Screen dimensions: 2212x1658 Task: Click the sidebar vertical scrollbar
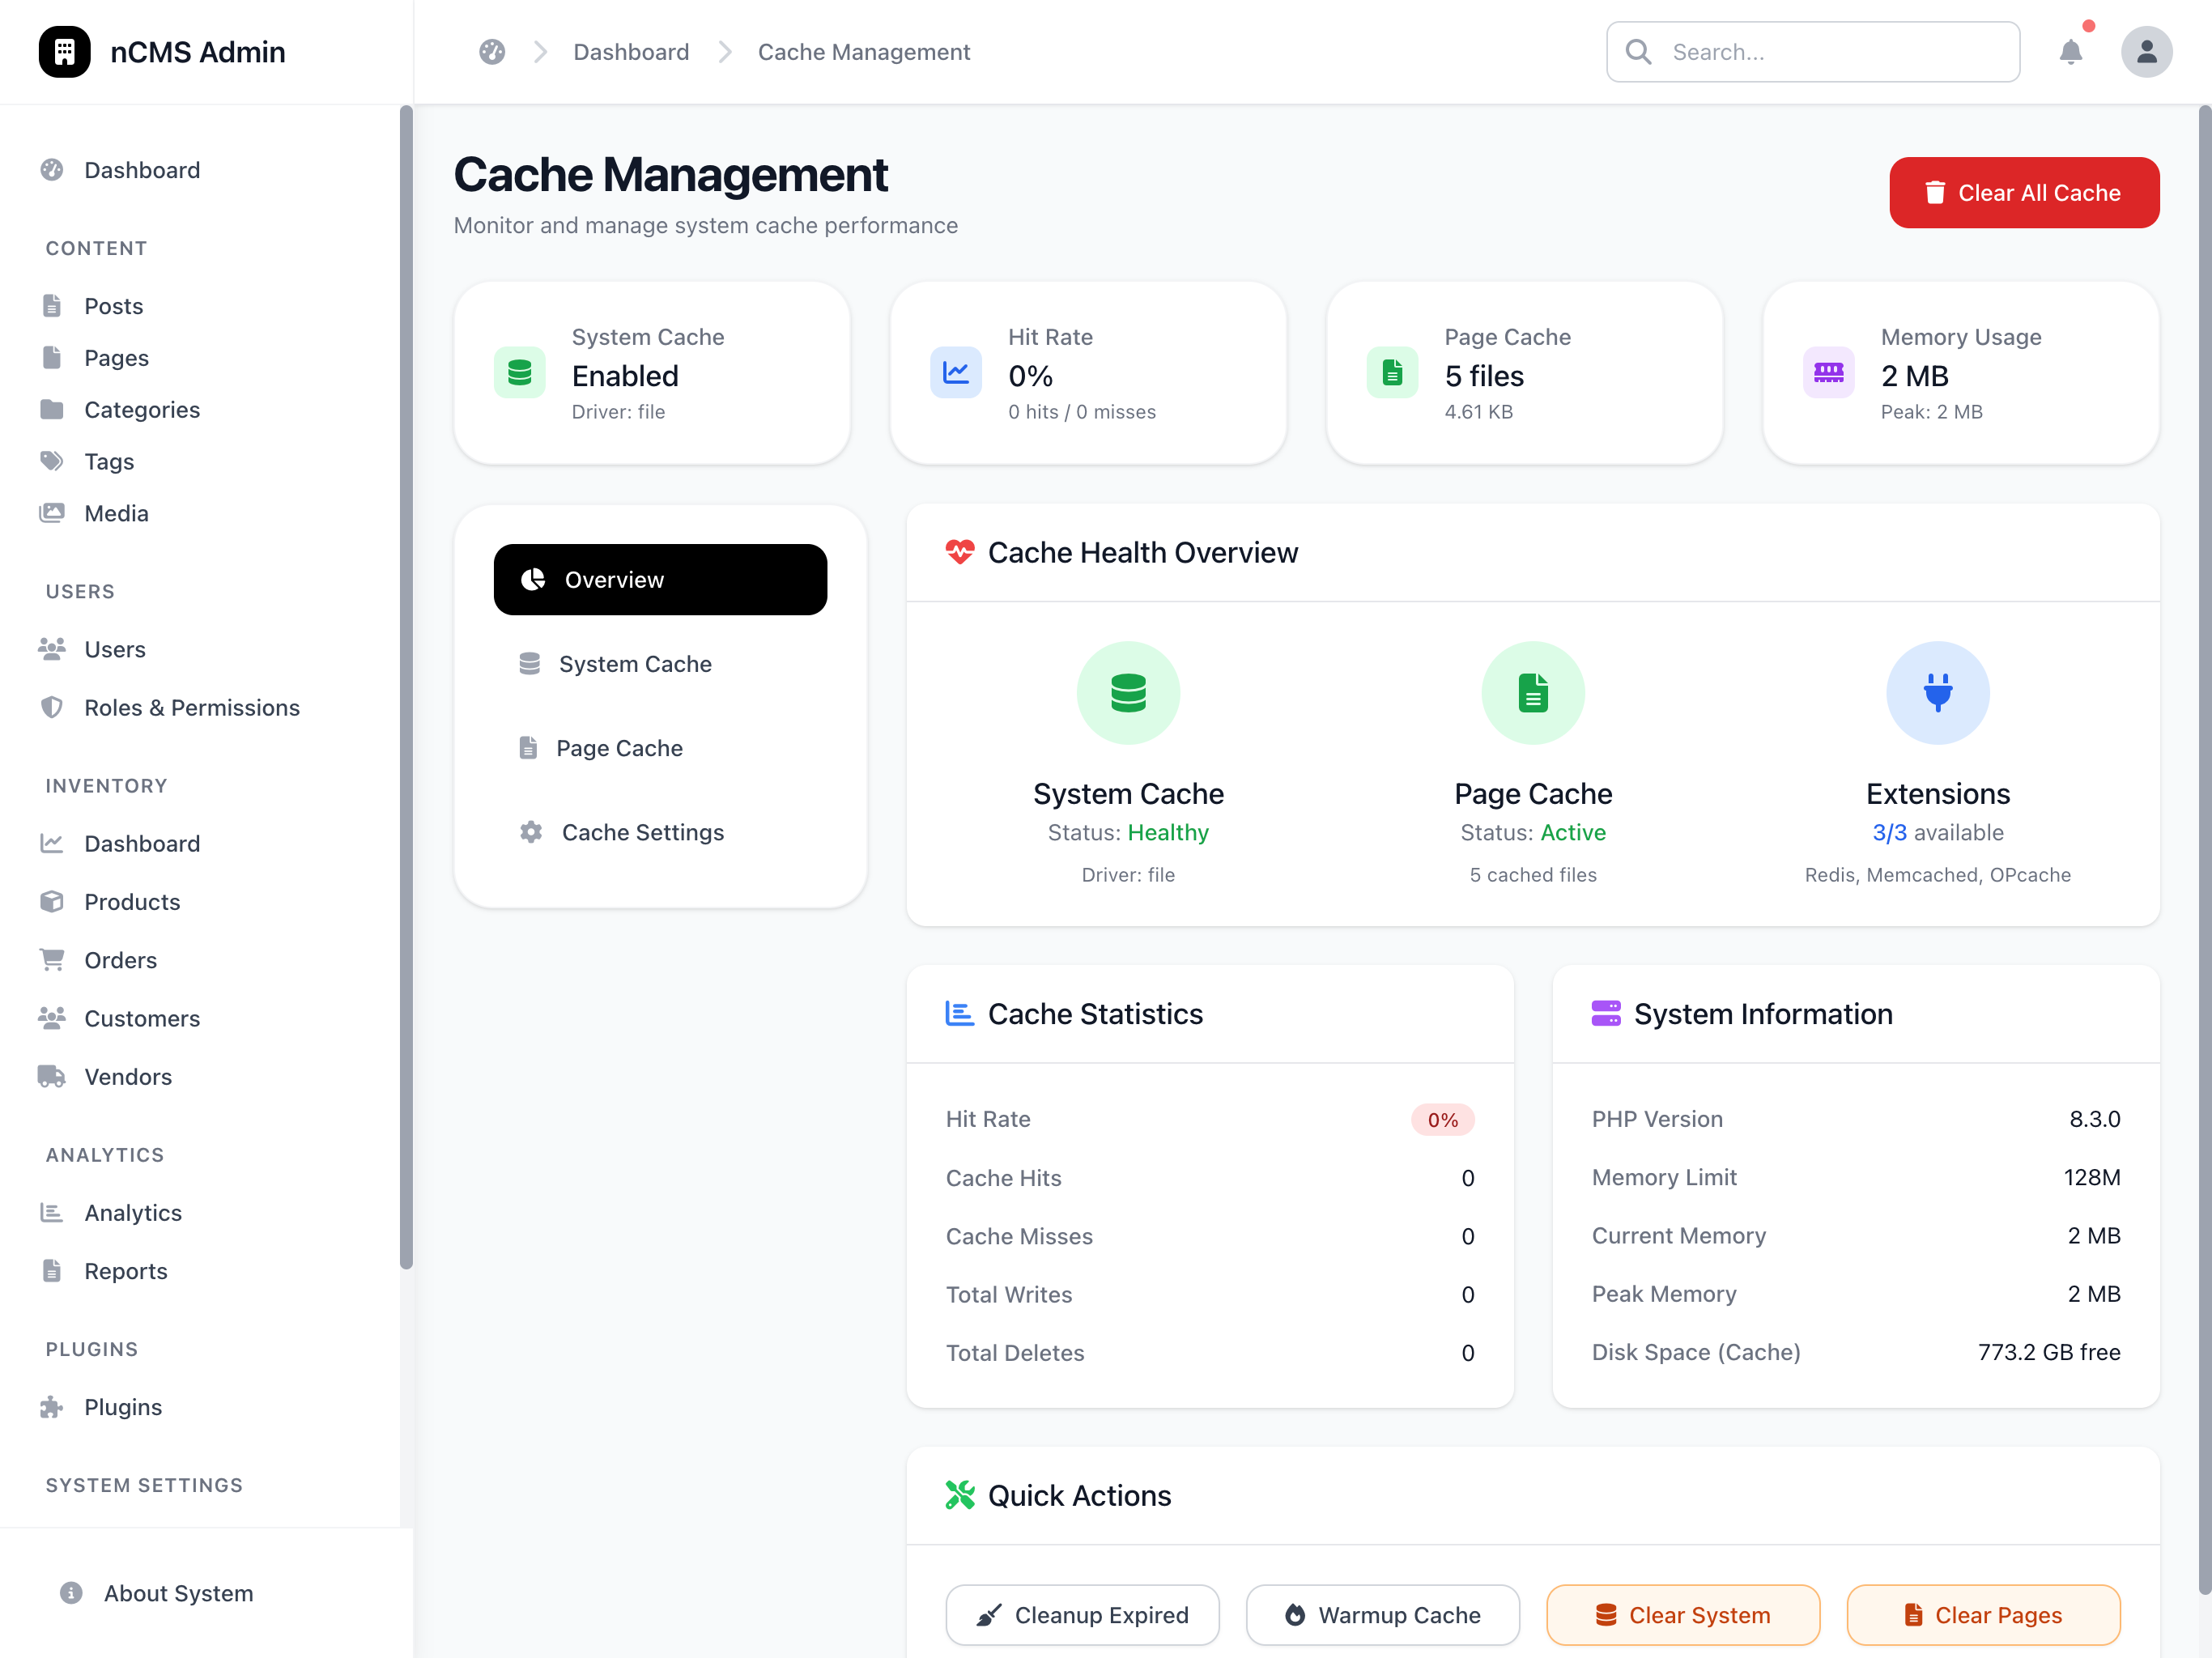coord(406,687)
